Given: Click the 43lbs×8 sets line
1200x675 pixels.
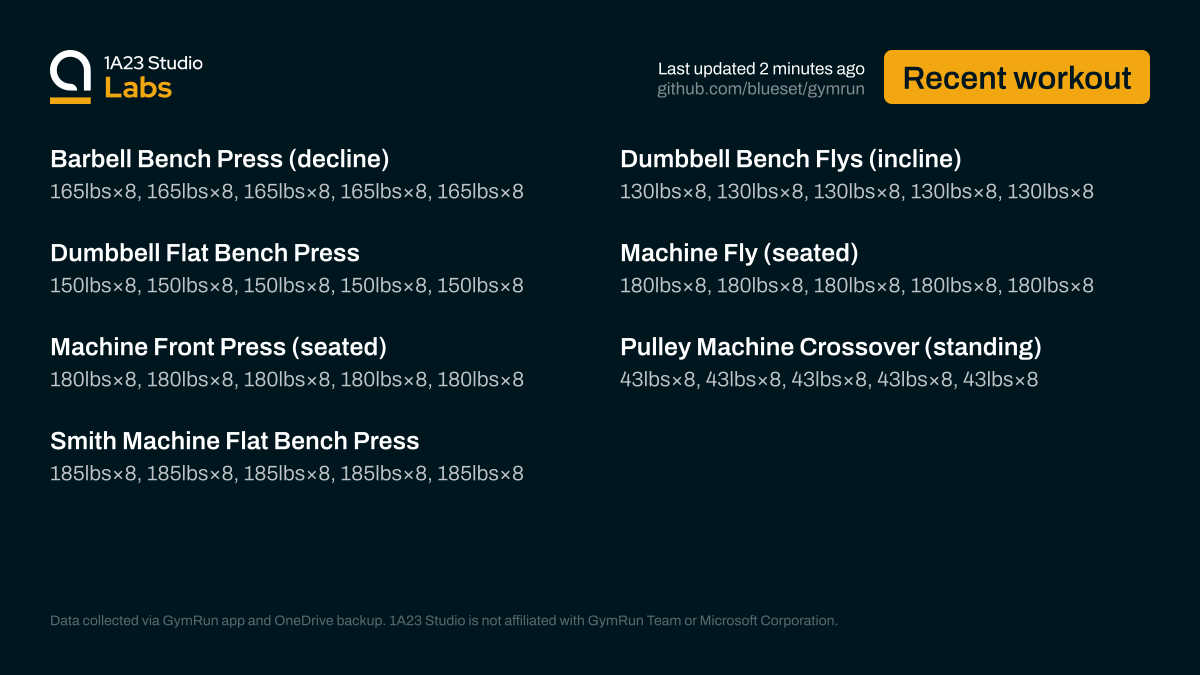Looking at the screenshot, I should click(x=828, y=379).
